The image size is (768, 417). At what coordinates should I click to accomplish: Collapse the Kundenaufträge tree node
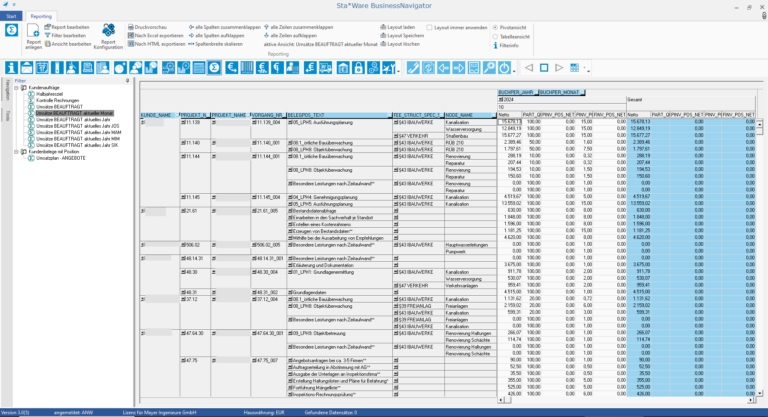coord(16,88)
